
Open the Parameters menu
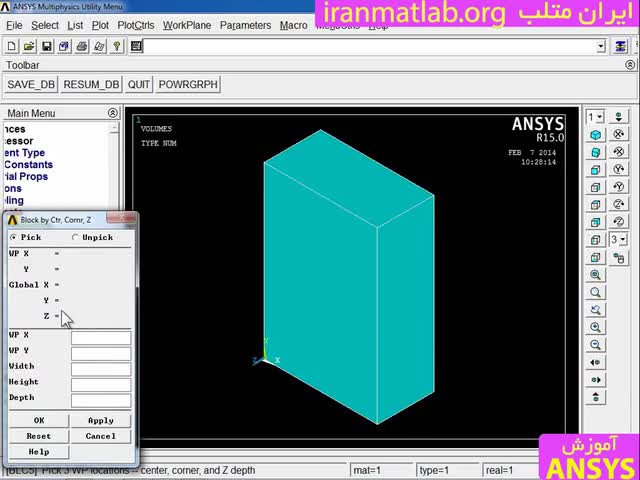[x=245, y=25]
